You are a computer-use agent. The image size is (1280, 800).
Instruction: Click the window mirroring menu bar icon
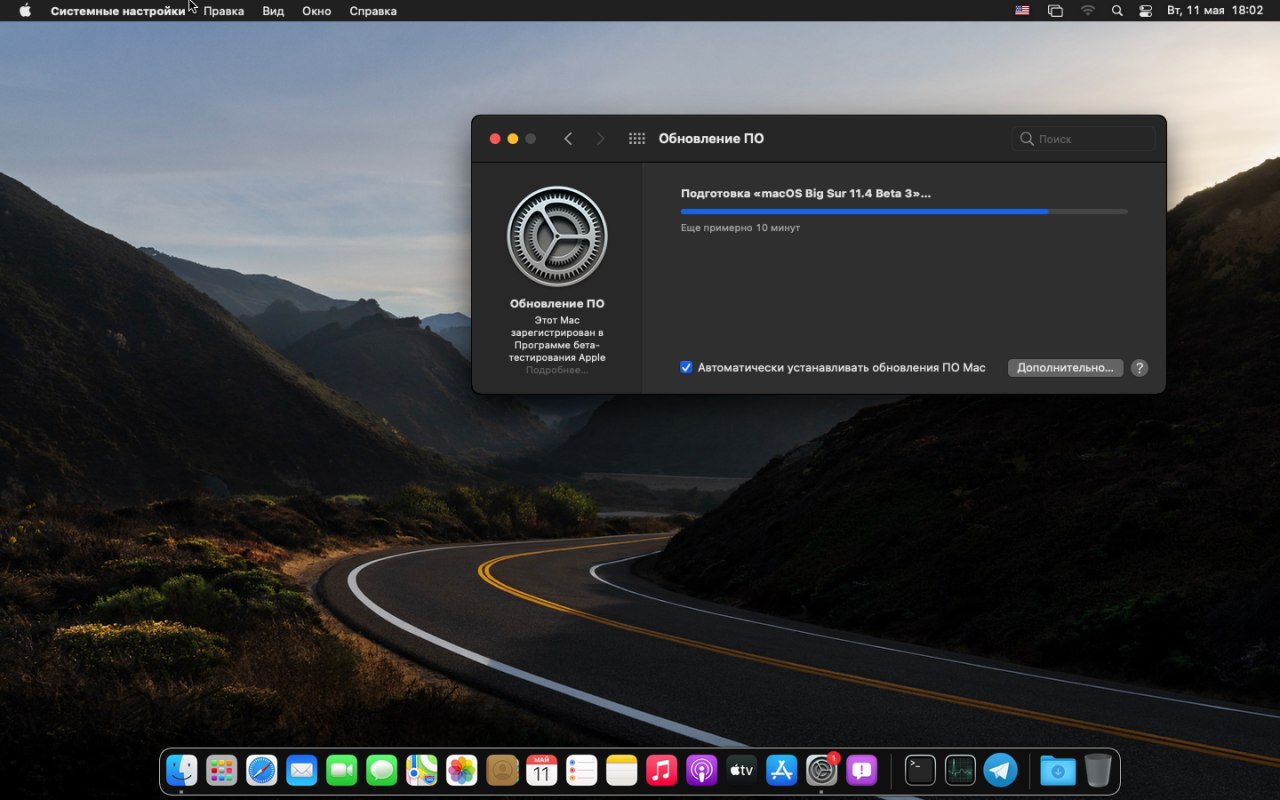(1055, 11)
